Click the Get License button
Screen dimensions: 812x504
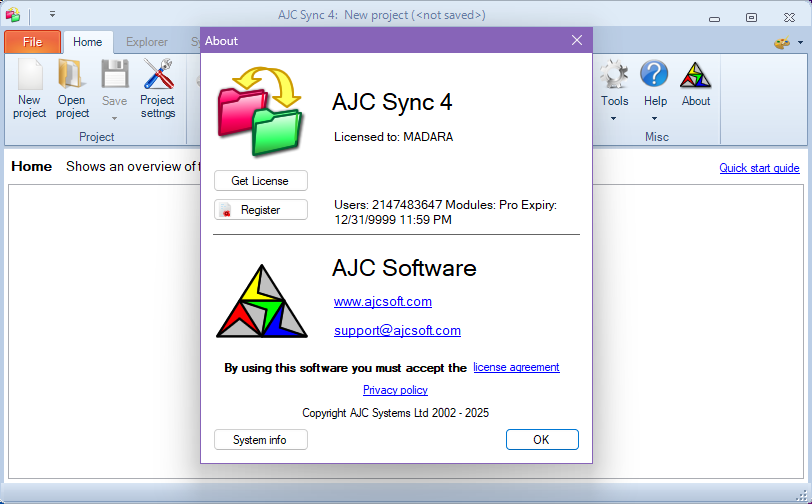click(260, 181)
